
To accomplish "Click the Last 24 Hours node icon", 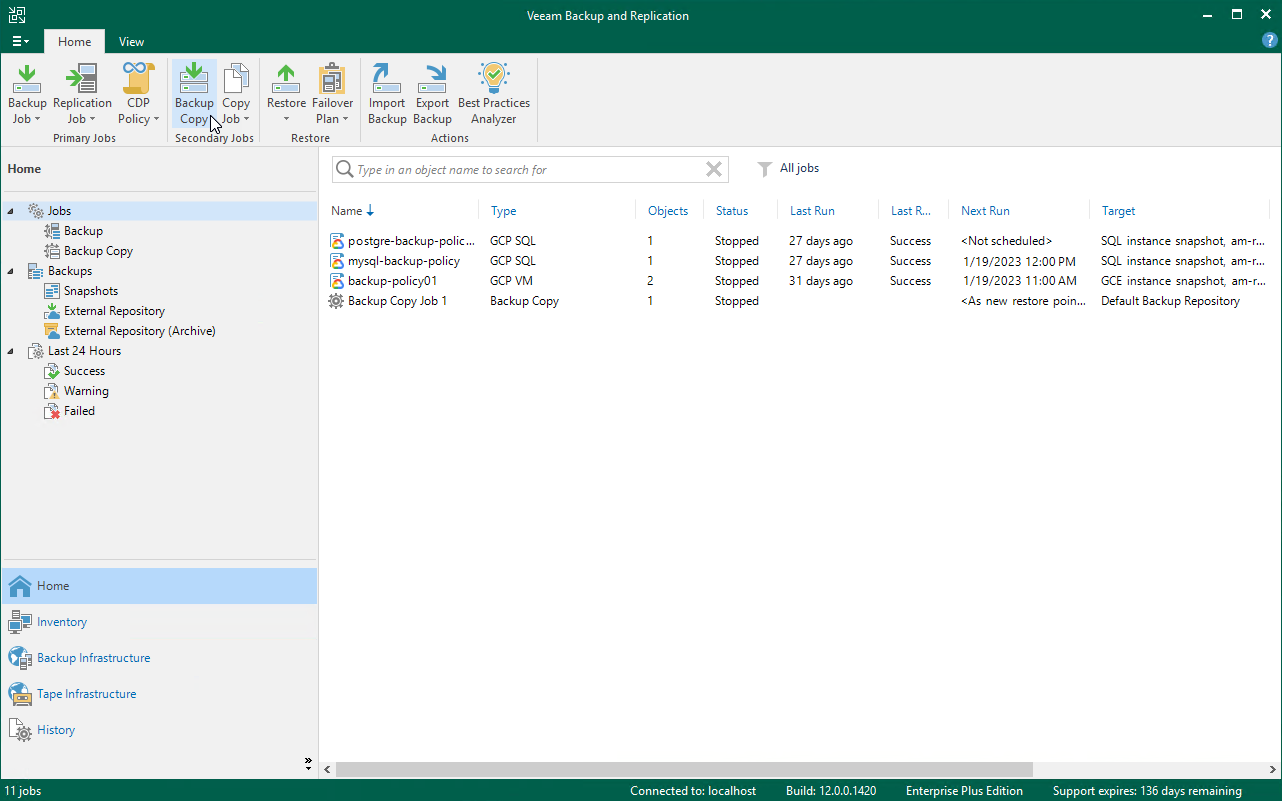I will point(35,351).
